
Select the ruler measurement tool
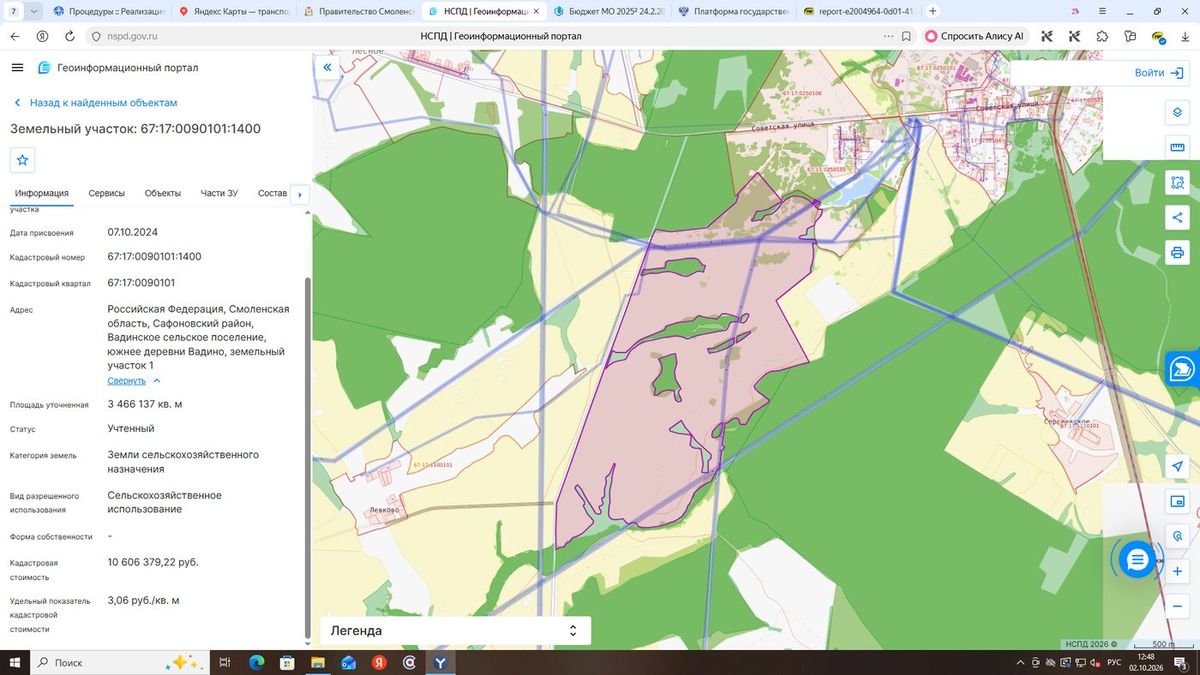(1177, 148)
